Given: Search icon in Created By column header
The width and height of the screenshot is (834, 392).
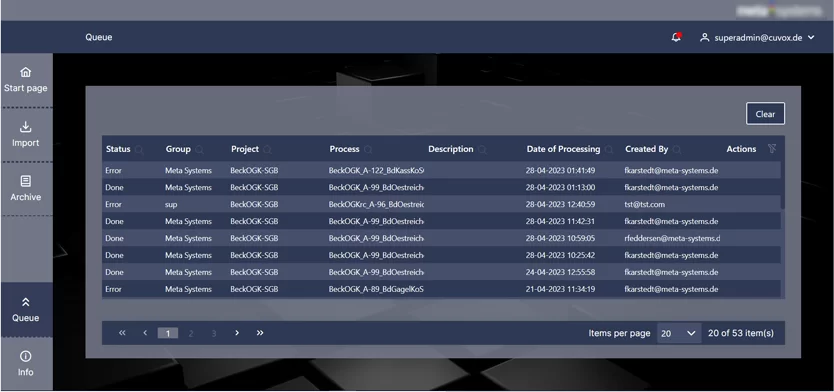Looking at the screenshot, I should coord(677,150).
